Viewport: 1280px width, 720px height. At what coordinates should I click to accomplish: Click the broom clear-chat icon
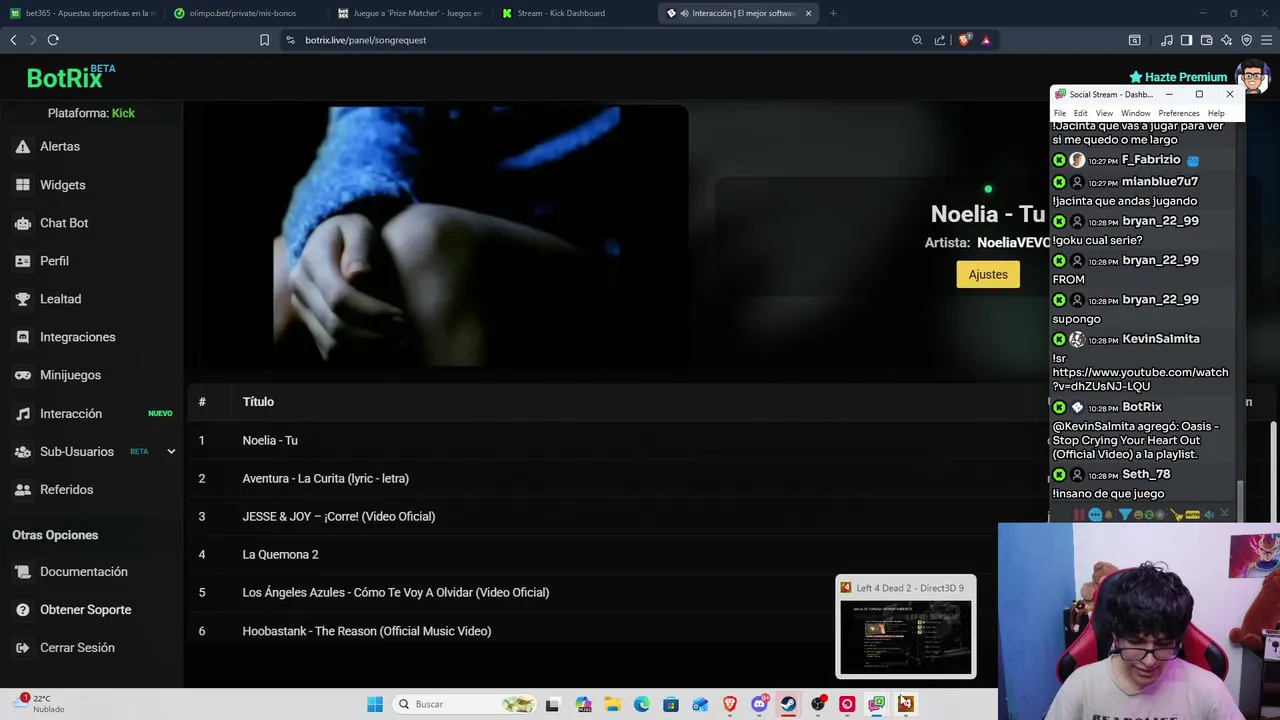1177,514
